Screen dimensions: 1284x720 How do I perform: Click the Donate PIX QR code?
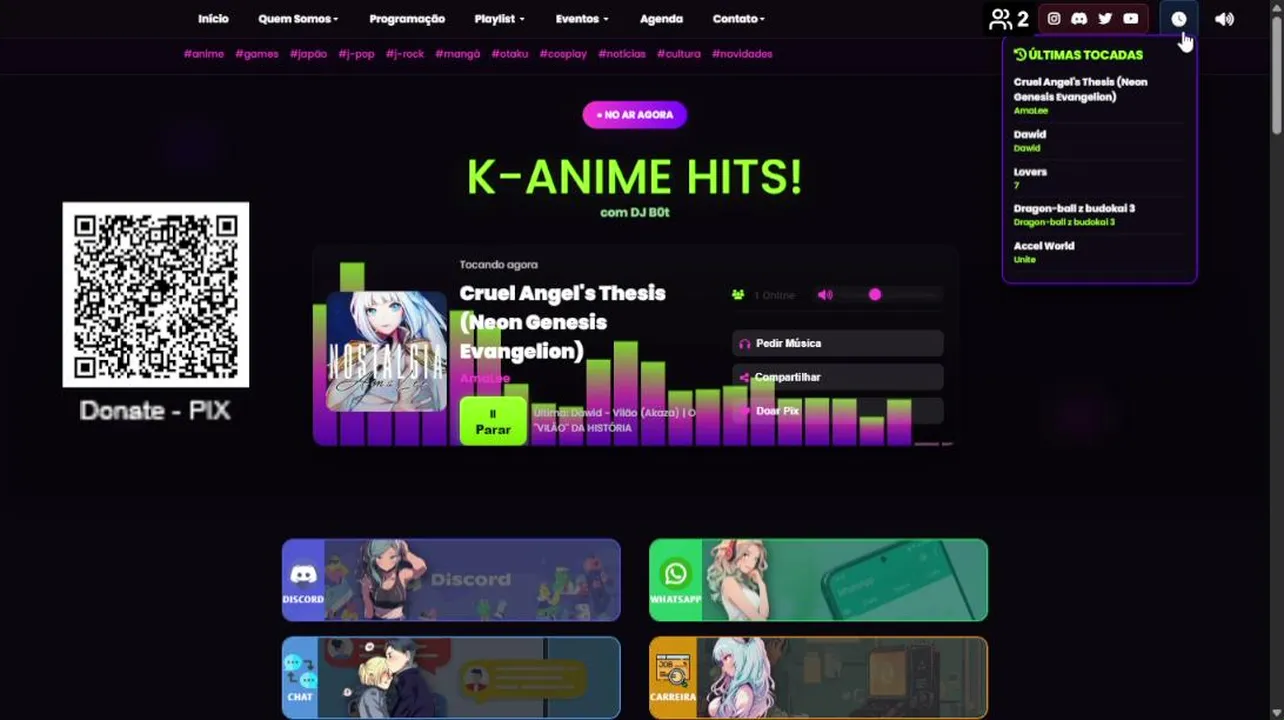(x=156, y=294)
